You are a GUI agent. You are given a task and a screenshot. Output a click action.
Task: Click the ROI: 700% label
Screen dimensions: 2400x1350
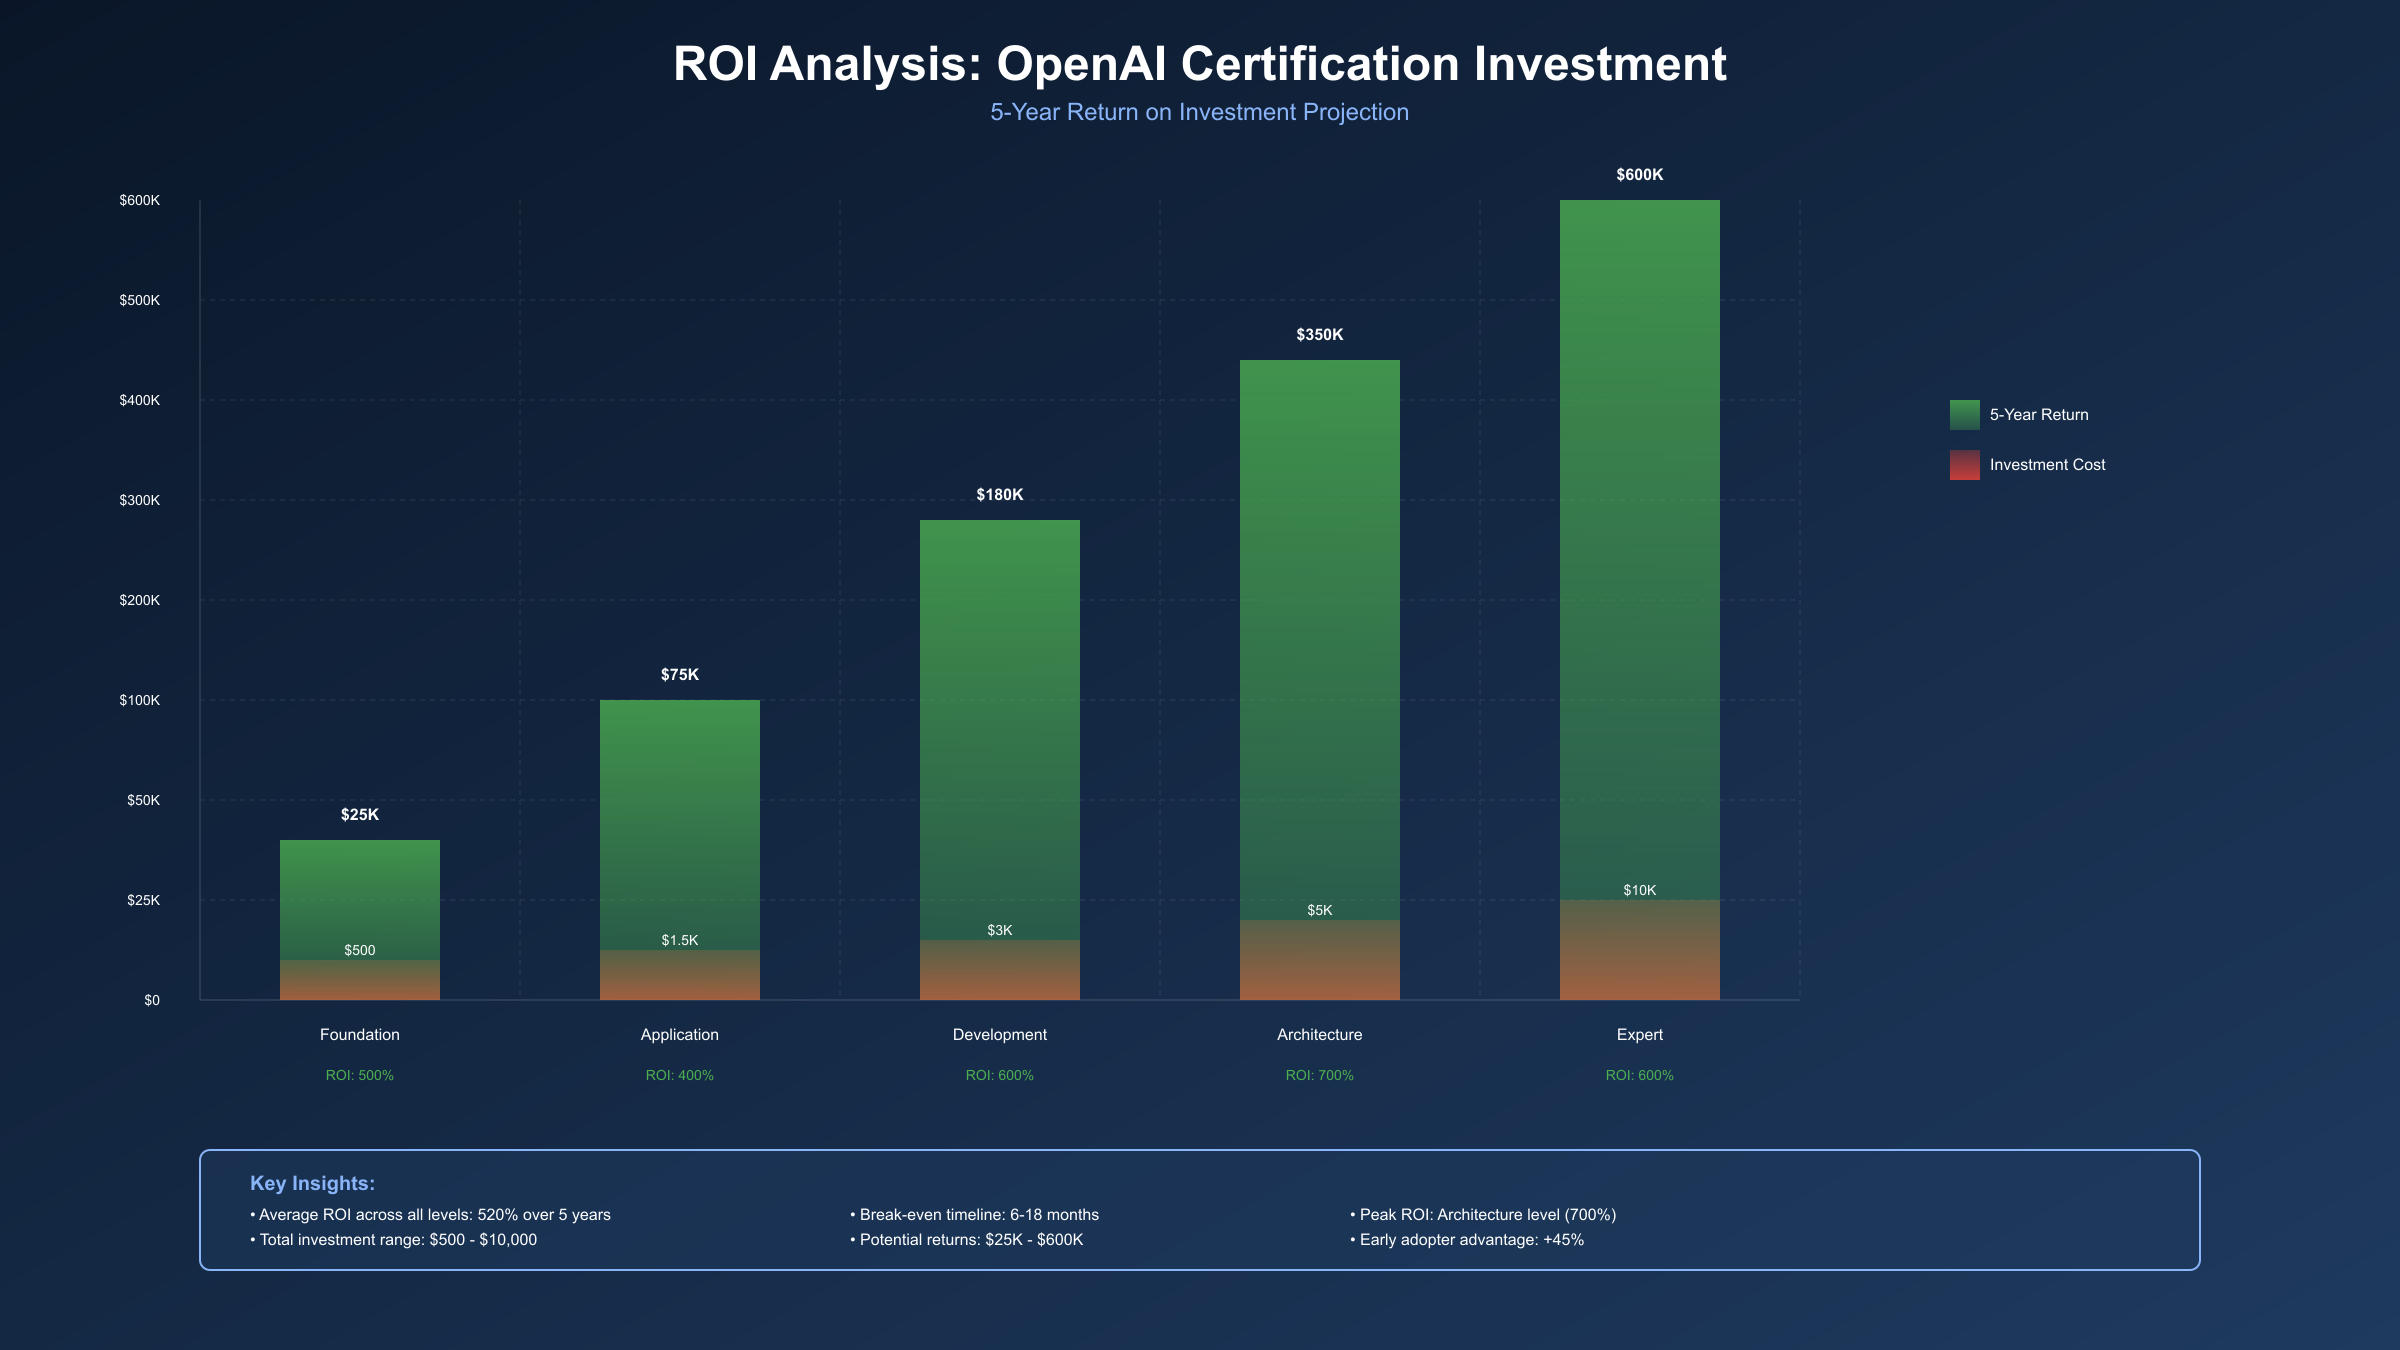coord(1320,1076)
